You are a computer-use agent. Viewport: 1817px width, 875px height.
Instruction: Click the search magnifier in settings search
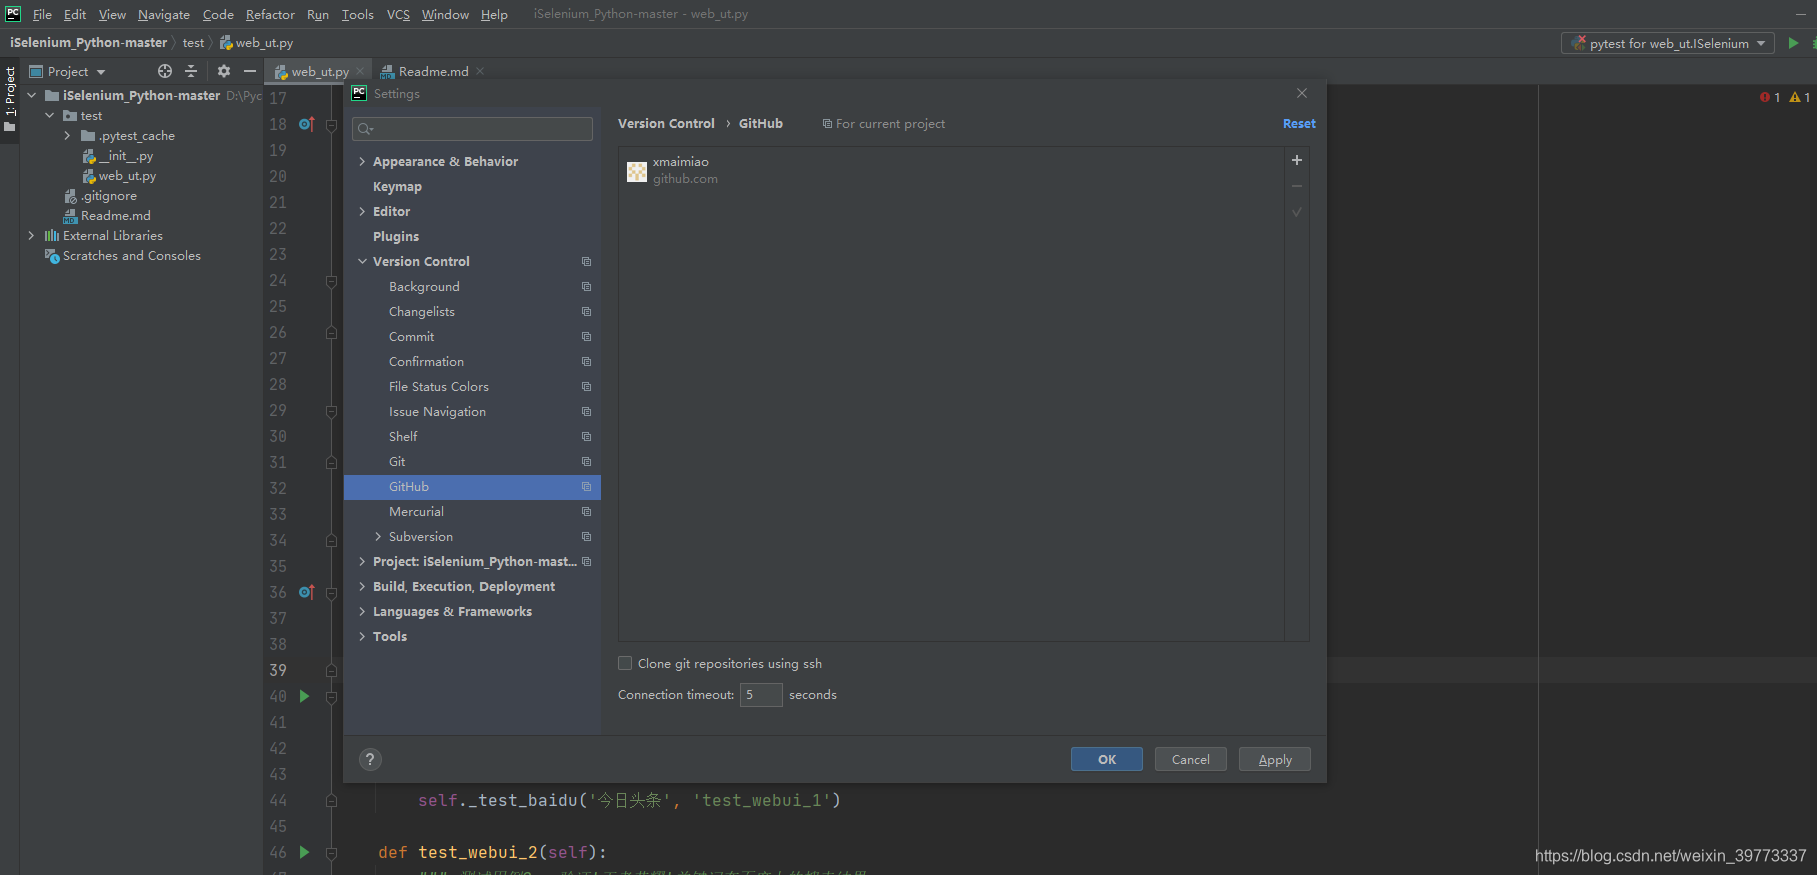(365, 129)
